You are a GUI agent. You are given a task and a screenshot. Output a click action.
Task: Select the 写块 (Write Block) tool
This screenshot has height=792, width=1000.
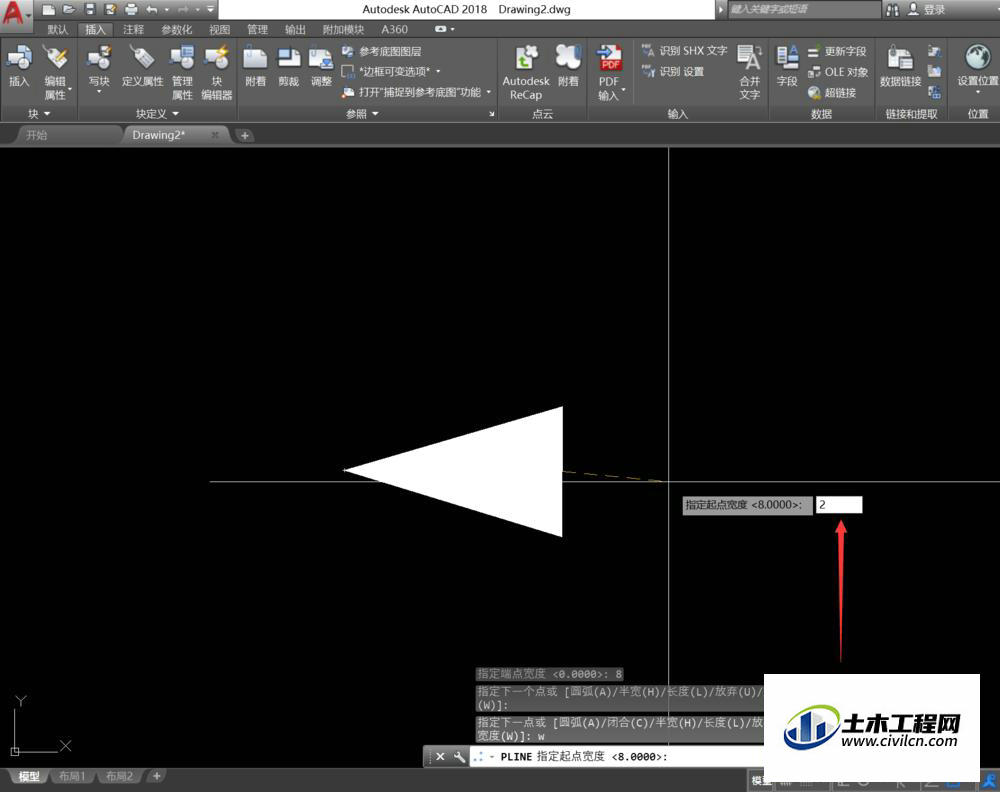click(99, 69)
